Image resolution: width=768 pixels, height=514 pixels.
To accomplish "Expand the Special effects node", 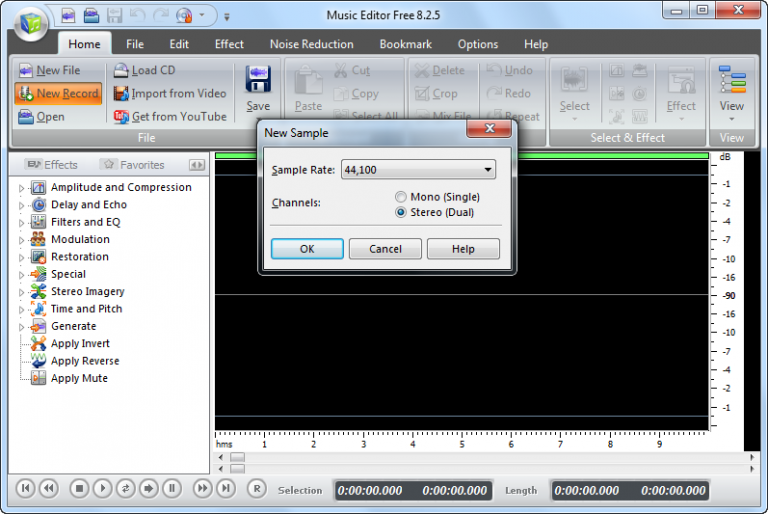I will [21, 275].
